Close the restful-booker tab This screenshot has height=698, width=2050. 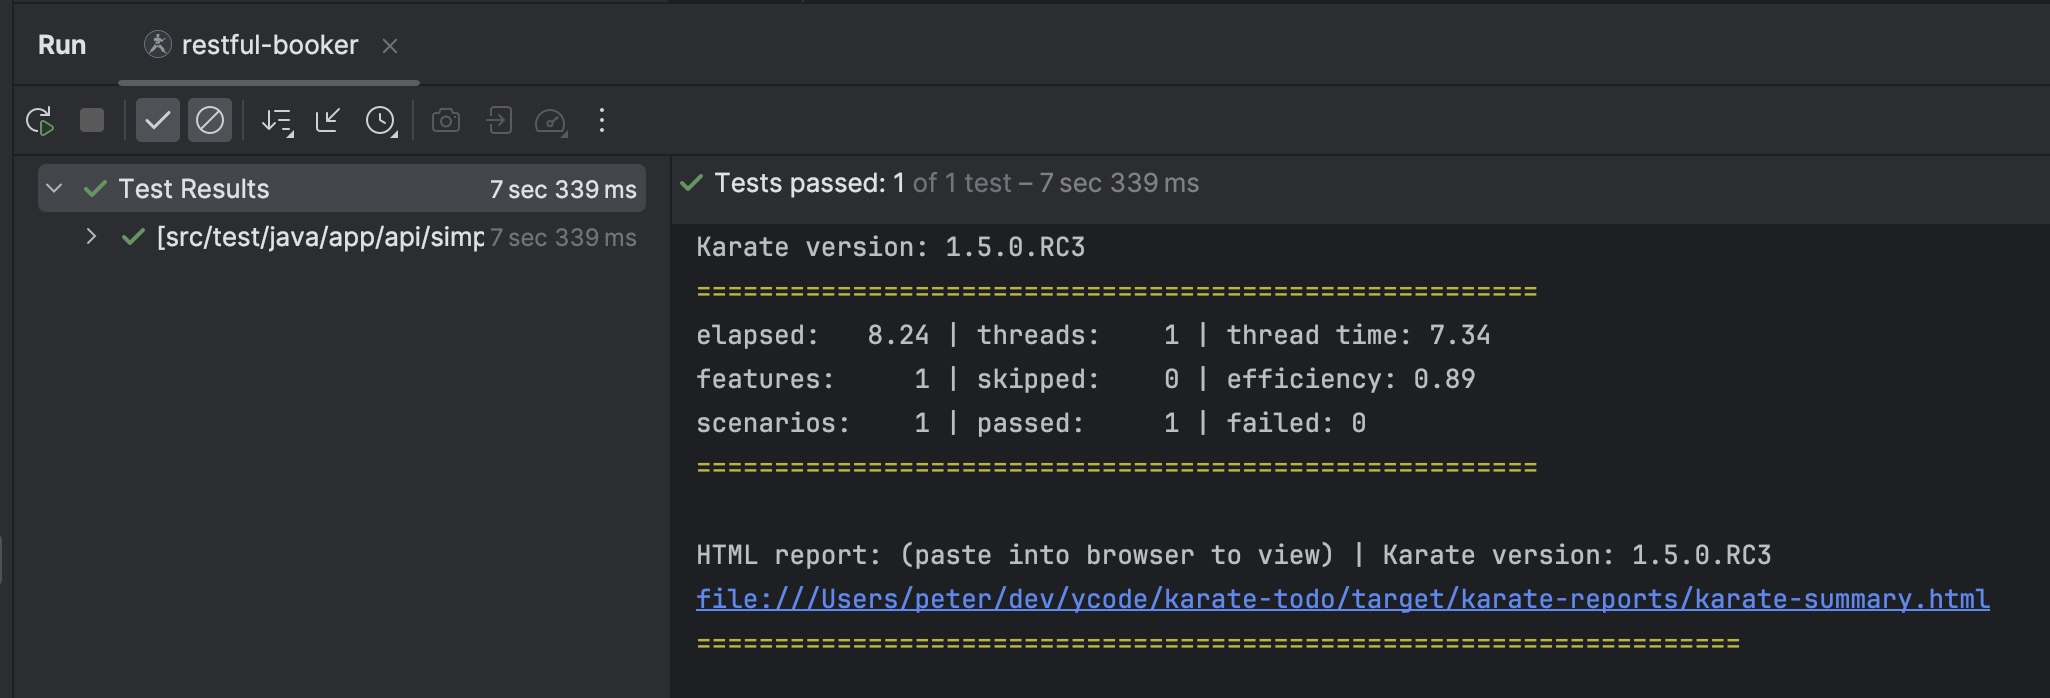390,46
